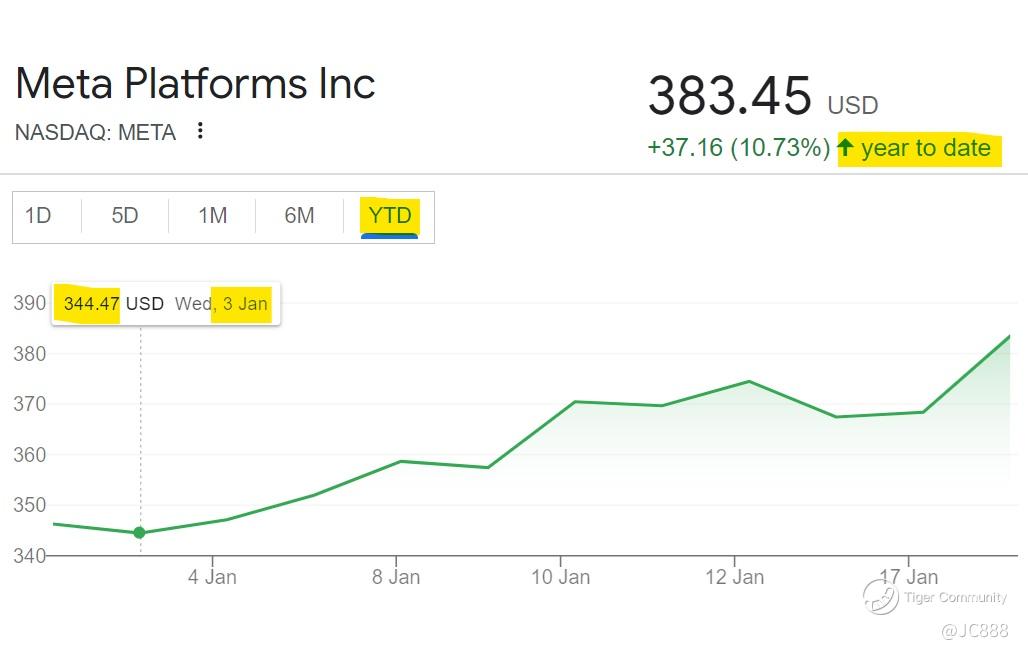The height and width of the screenshot is (654, 1028).
Task: Click the 390 y-axis price label
Action: pos(29,303)
